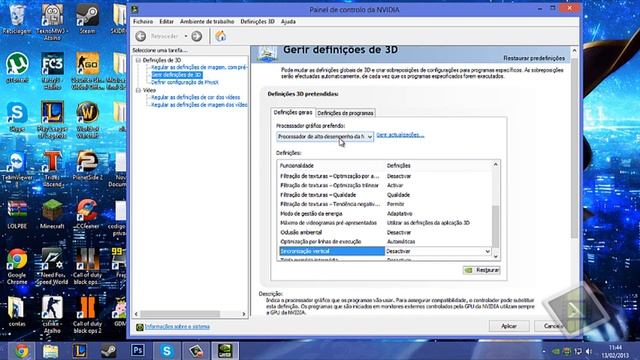Launch uTorrent from the desktop
Image resolution: width=640 pixels, height=360 pixels.
17,67
